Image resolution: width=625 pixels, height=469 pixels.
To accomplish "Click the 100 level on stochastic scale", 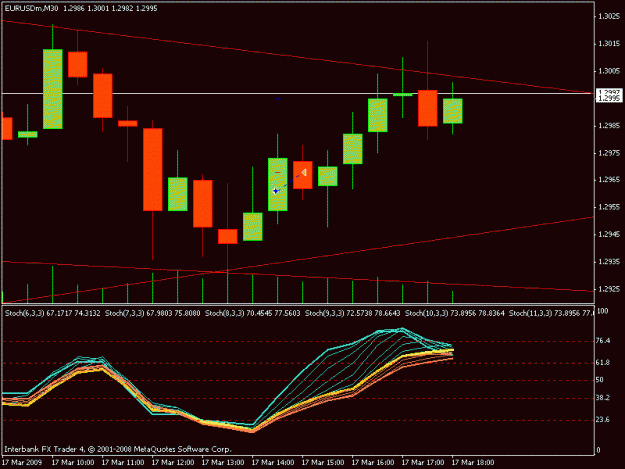I will 603,311.
